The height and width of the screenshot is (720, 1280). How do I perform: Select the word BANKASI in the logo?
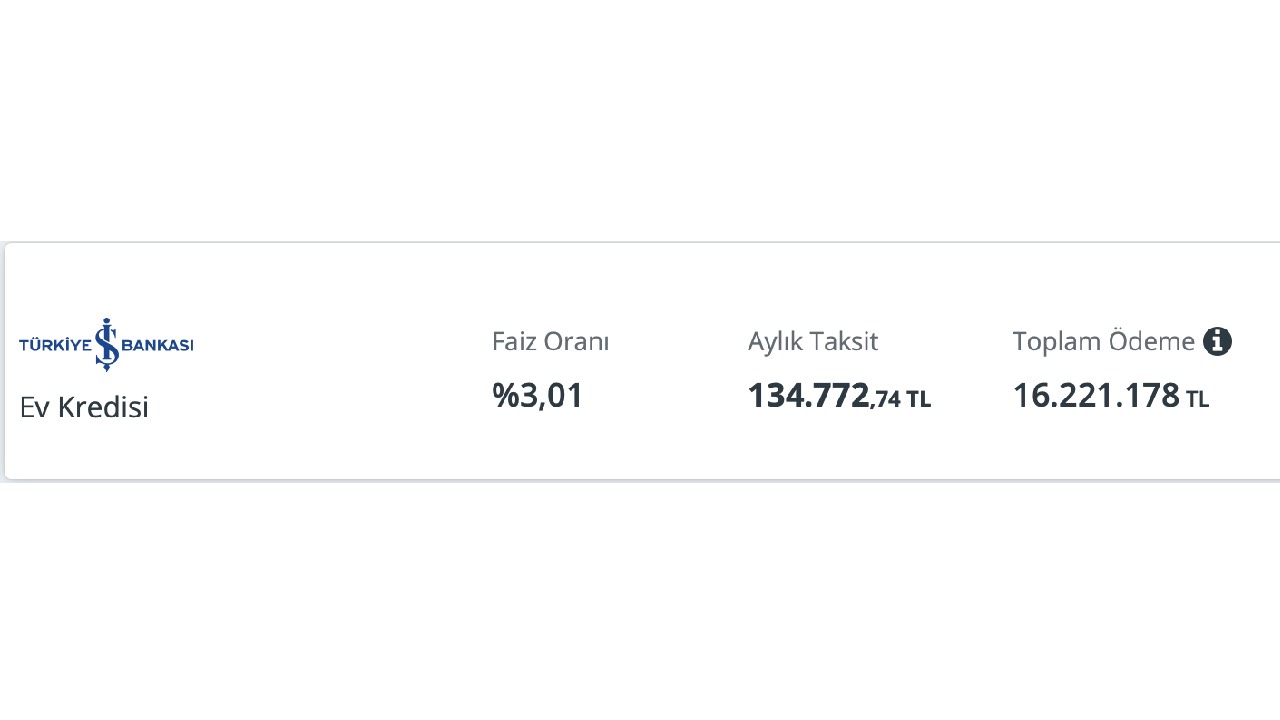[157, 345]
